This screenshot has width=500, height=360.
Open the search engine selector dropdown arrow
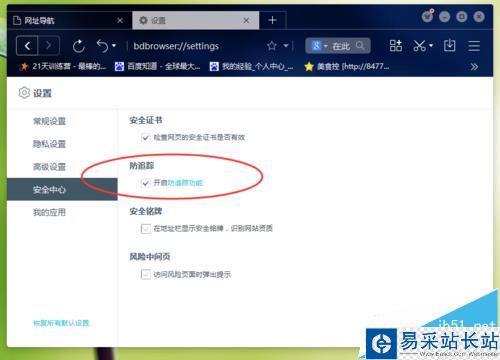tap(326, 46)
